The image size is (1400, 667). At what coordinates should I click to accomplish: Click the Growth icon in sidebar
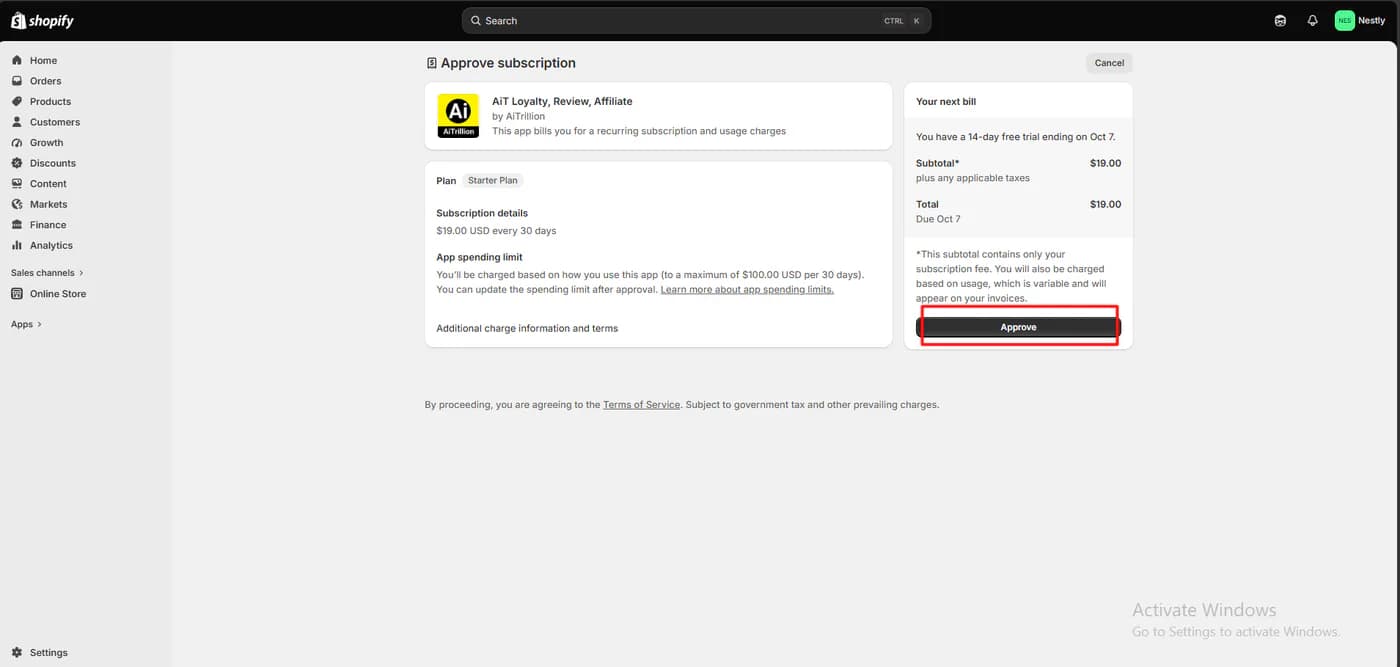click(17, 143)
